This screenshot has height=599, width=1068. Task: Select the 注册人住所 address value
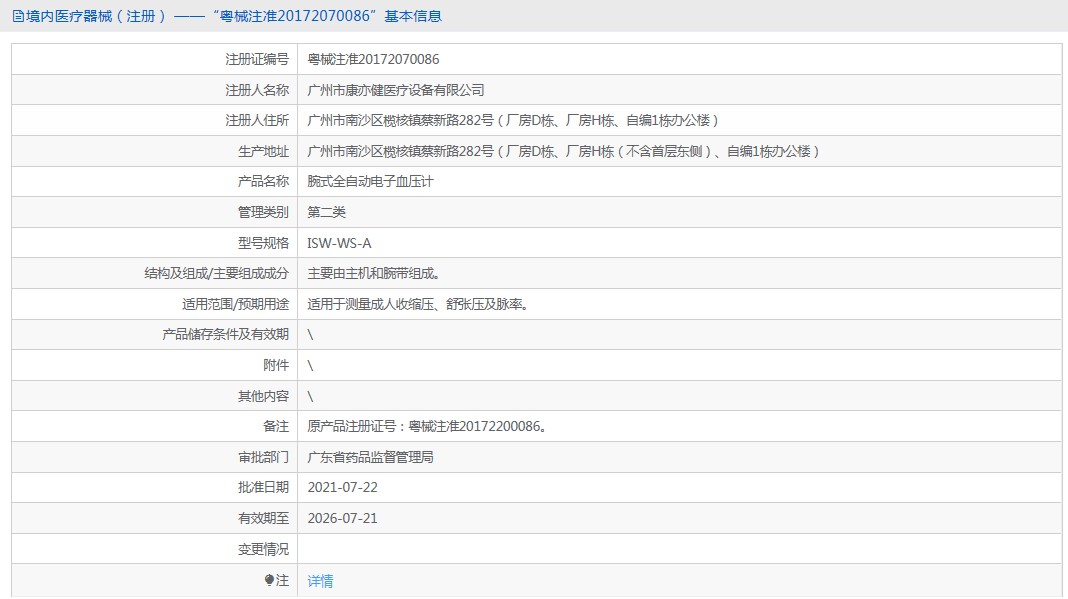click(x=513, y=121)
